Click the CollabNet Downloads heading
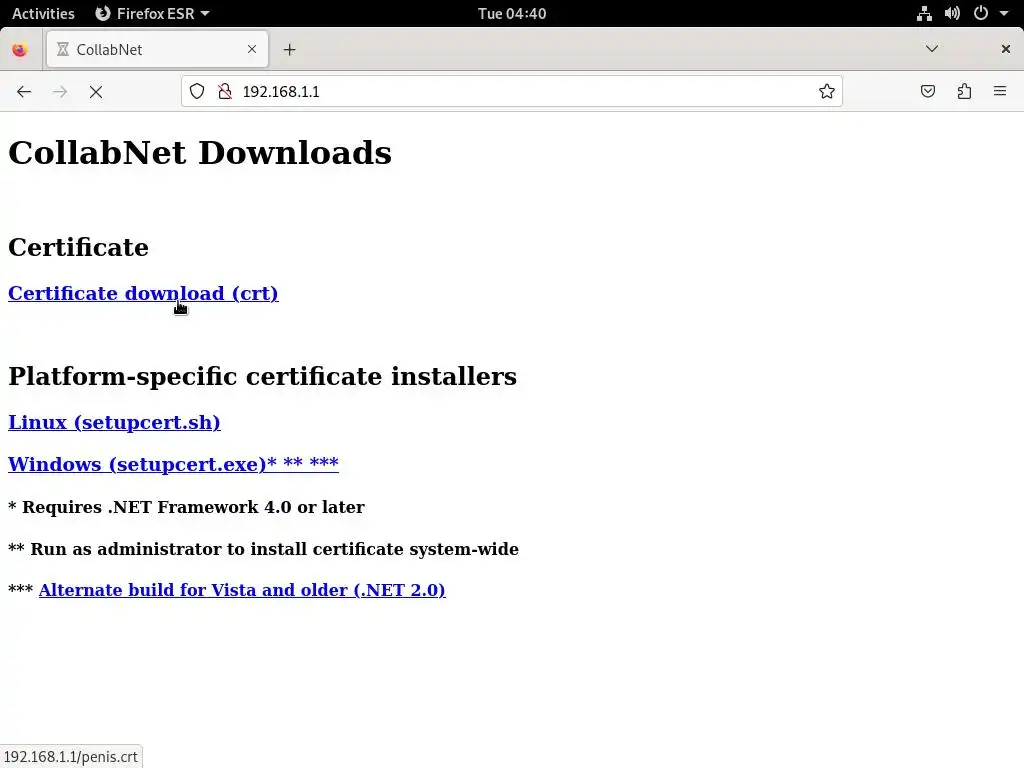Viewport: 1024px width, 768px height. tap(200, 153)
